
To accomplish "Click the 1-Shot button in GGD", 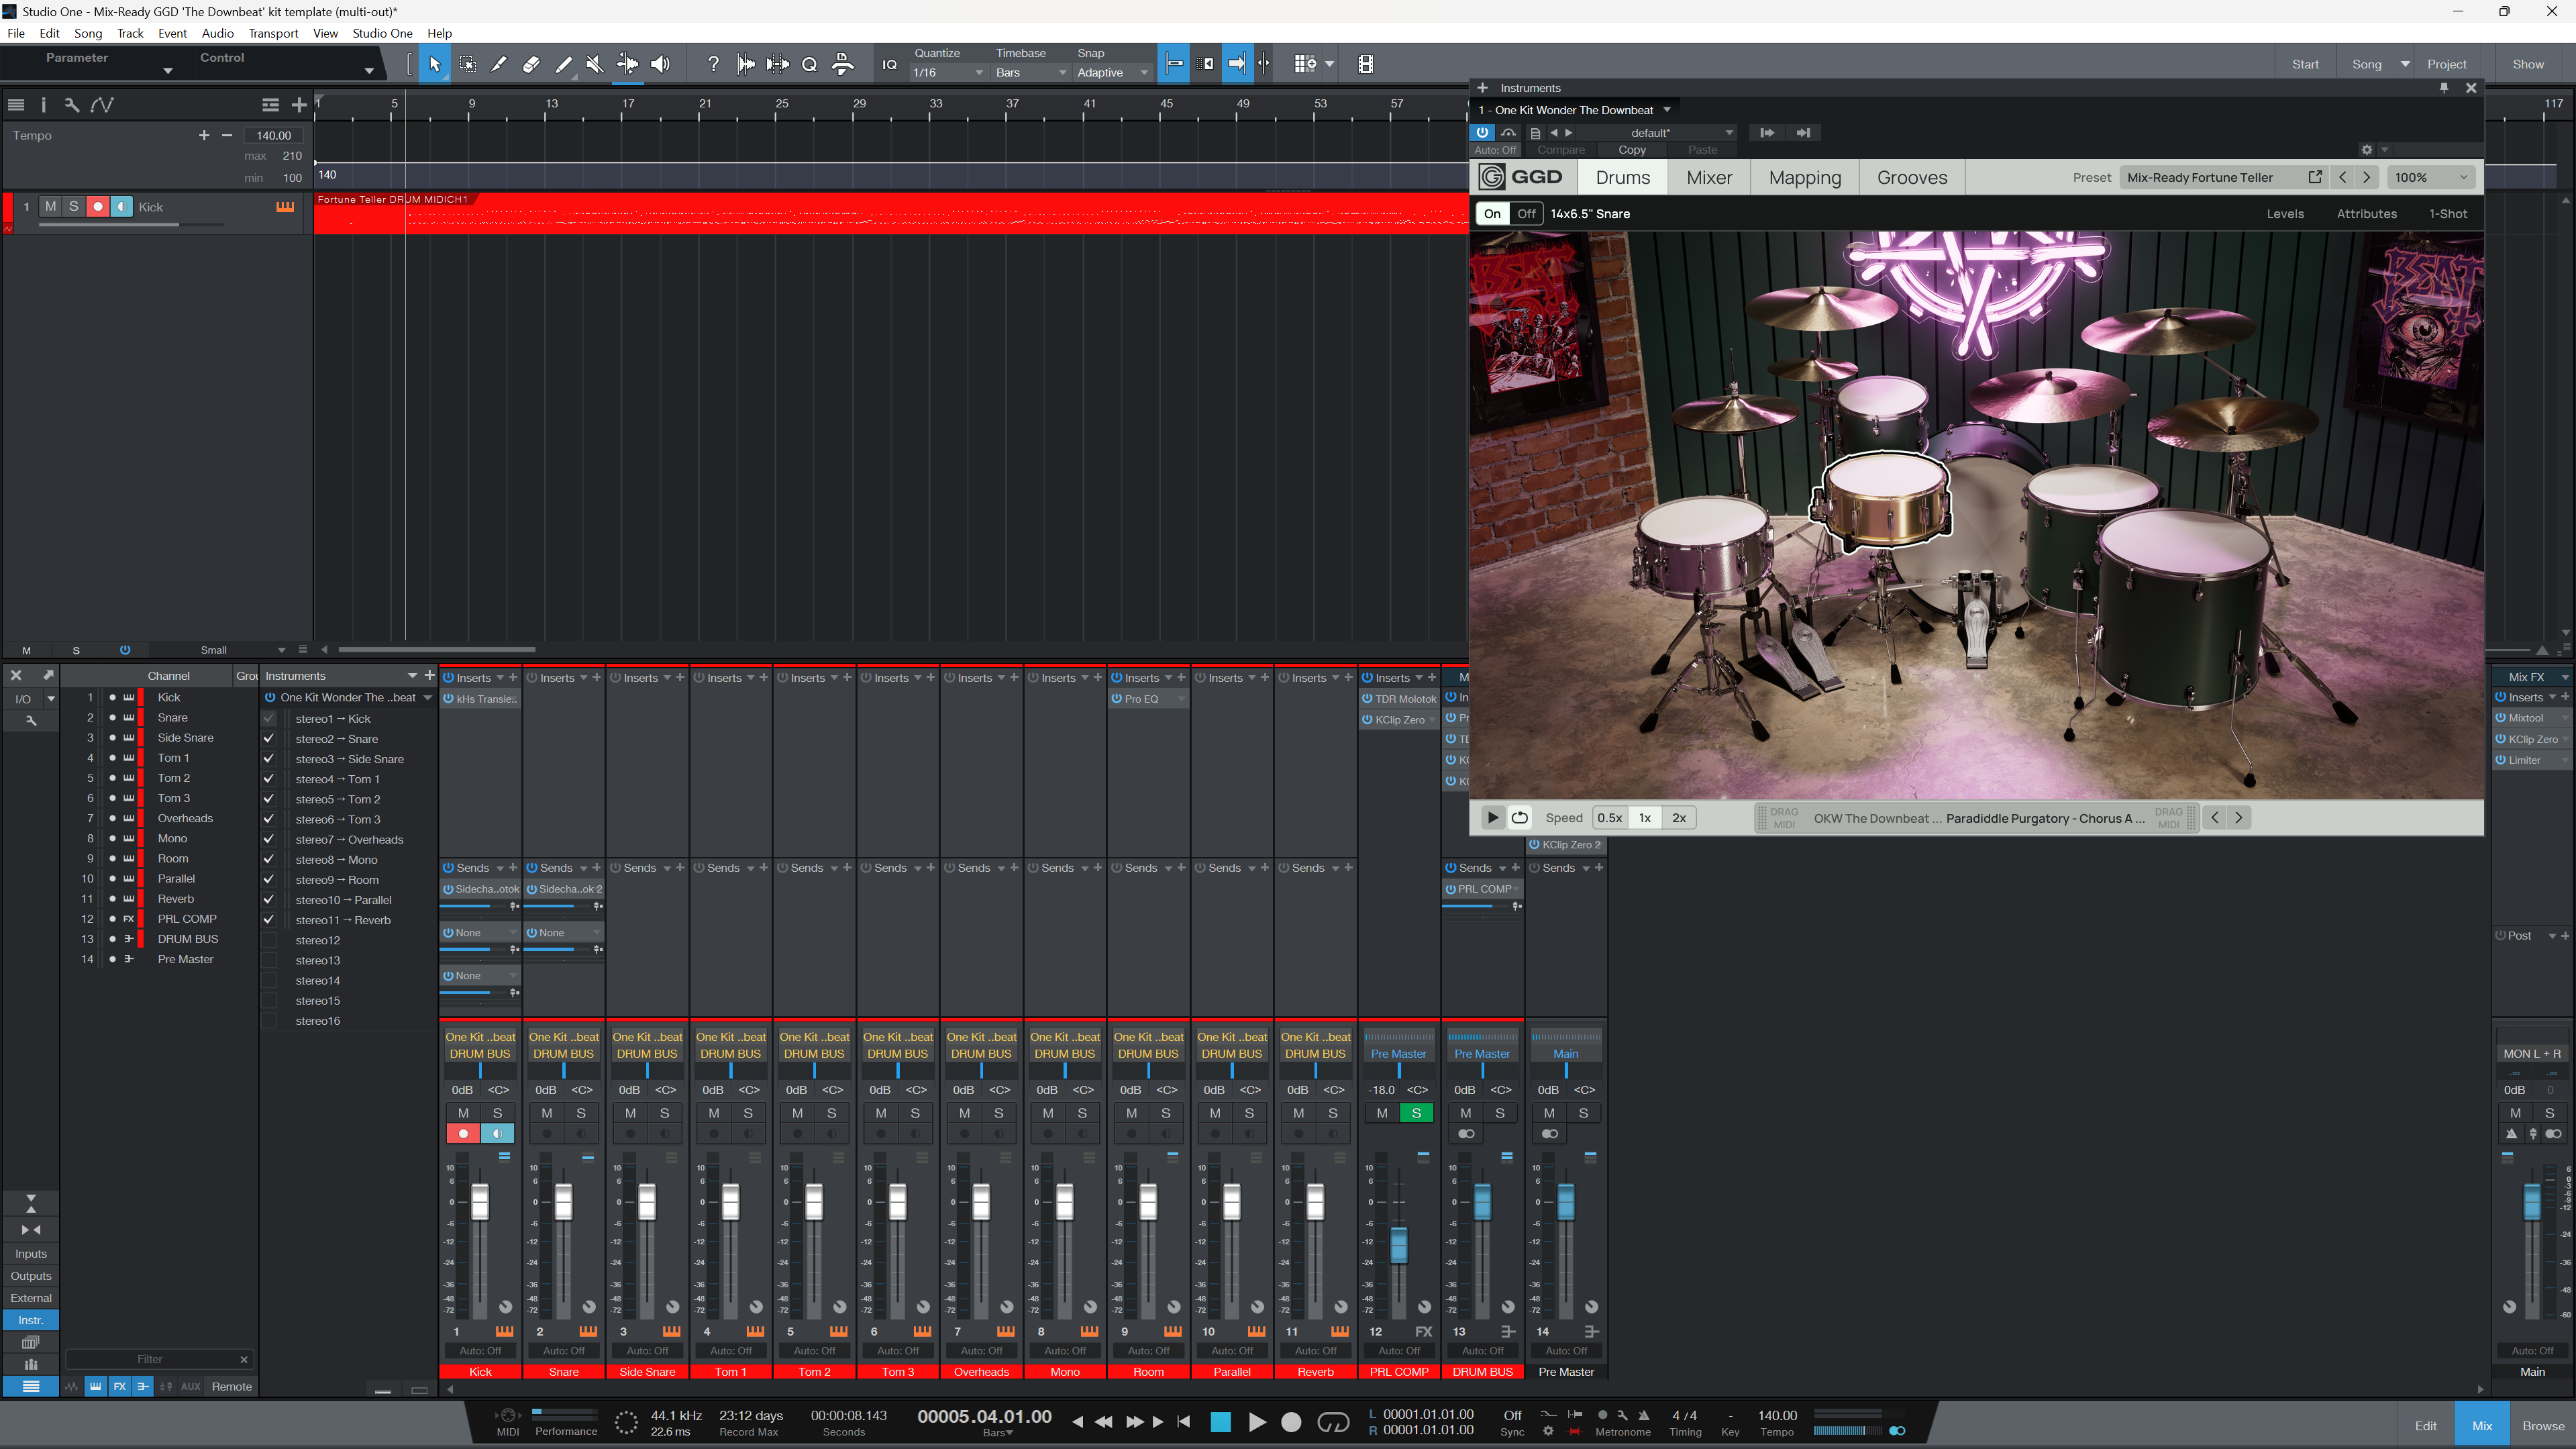I will (2448, 213).
